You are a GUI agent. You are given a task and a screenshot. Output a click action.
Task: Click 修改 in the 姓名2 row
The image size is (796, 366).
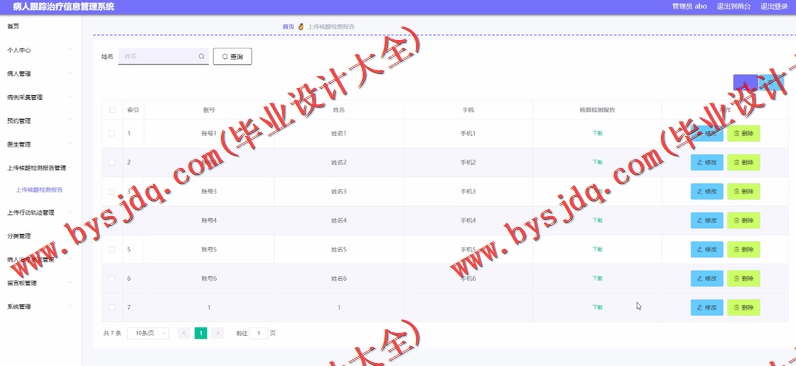(707, 162)
